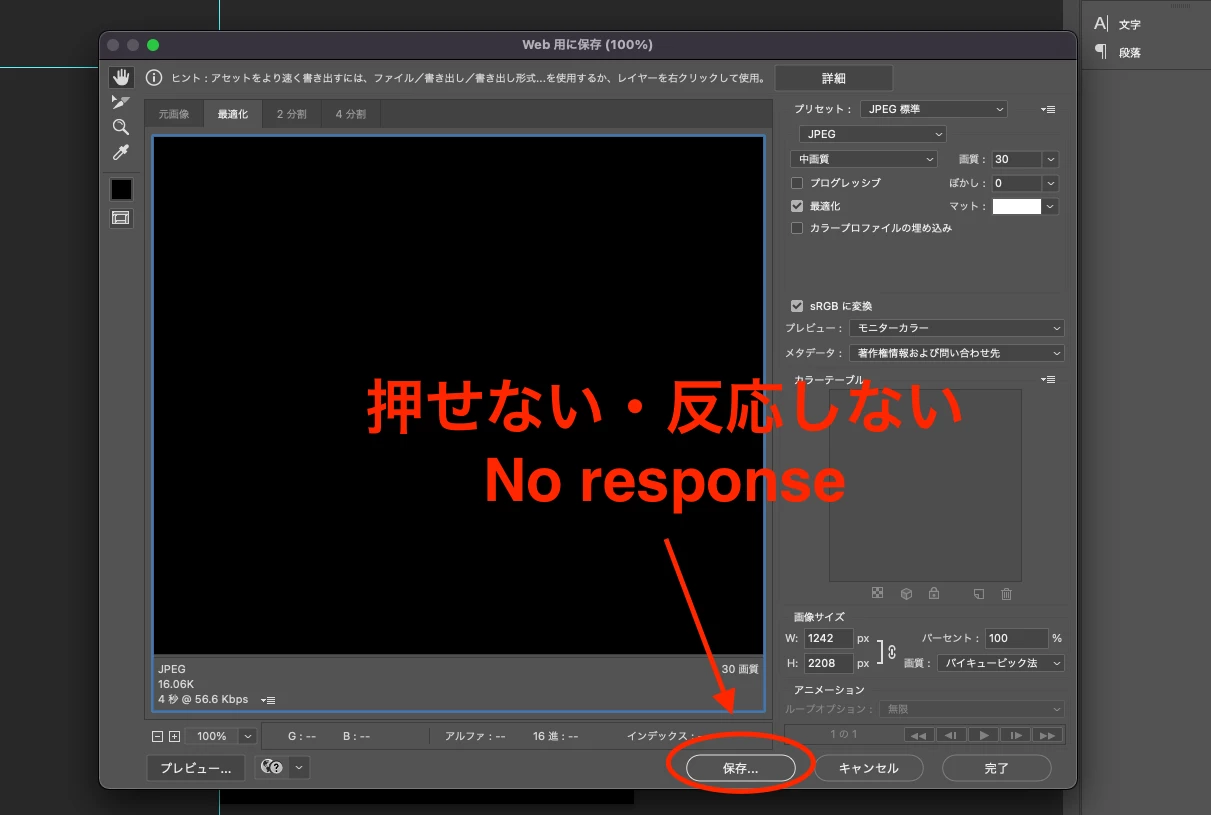This screenshot has width=1211, height=815.
Task: Click the map to transparent color icon
Action: coord(877,593)
